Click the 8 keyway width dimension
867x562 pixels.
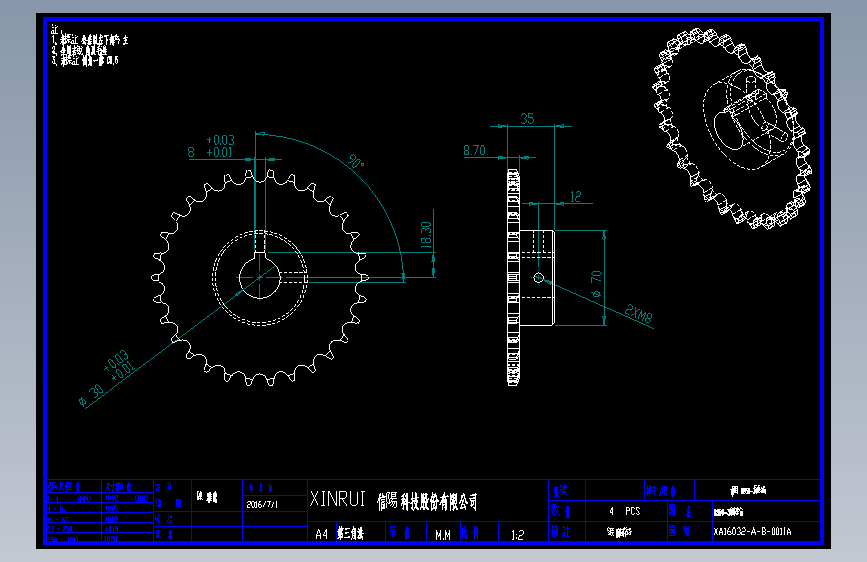point(191,152)
